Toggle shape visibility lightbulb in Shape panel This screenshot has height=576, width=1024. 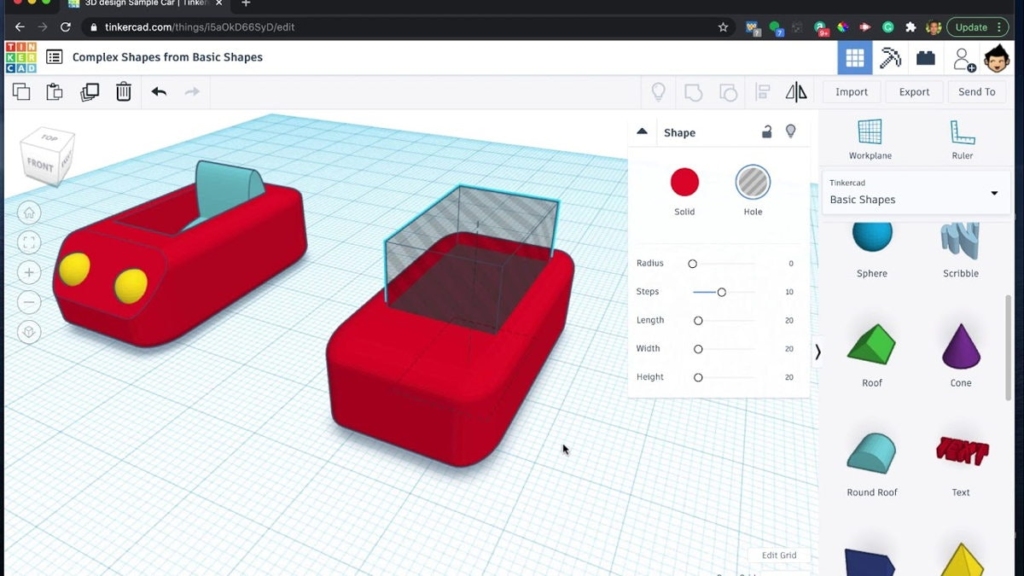point(791,132)
